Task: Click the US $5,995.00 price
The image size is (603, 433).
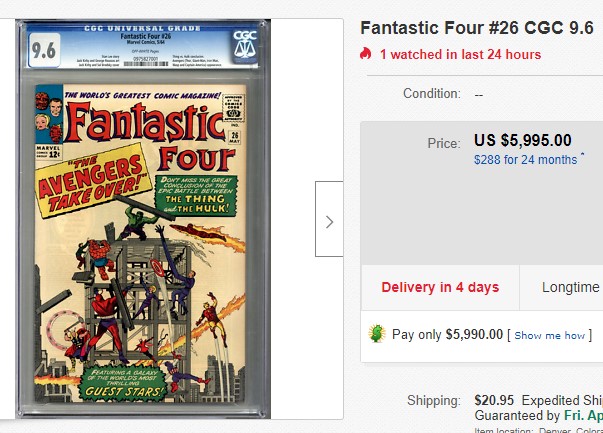Action: point(523,140)
